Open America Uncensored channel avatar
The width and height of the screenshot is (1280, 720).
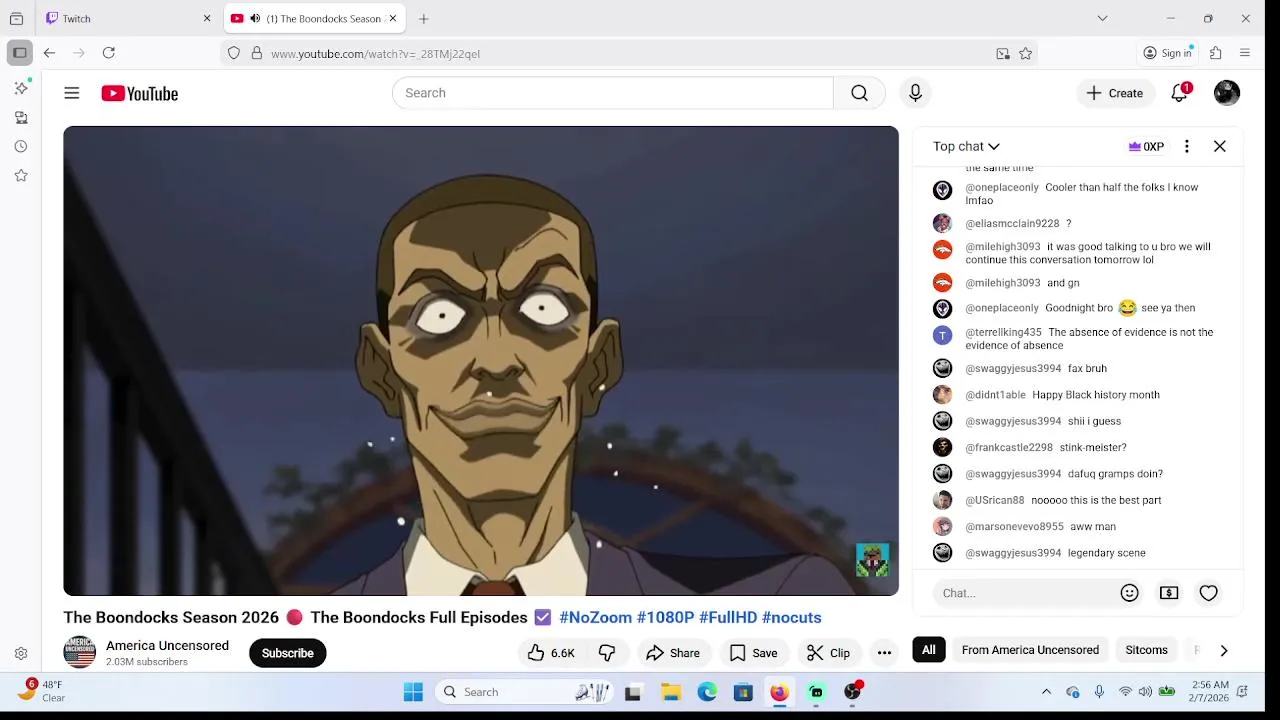[x=80, y=653]
